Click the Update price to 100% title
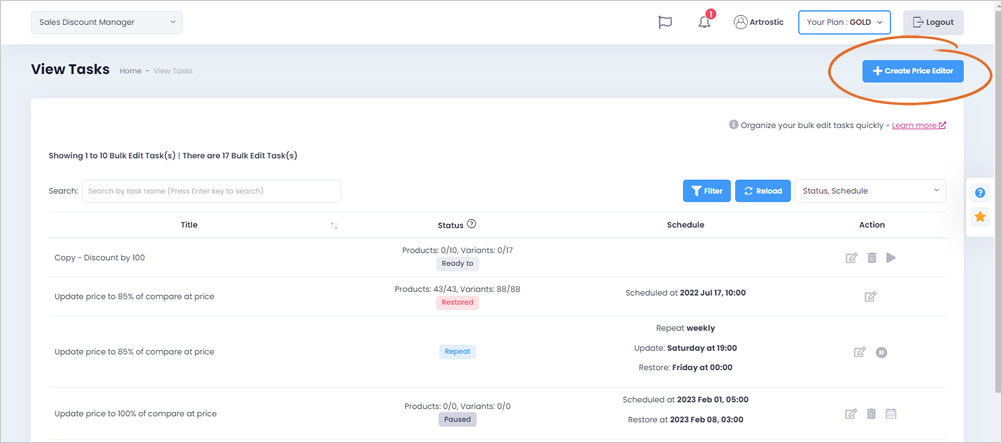Screen dimensions: 1002x443 tap(135, 414)
